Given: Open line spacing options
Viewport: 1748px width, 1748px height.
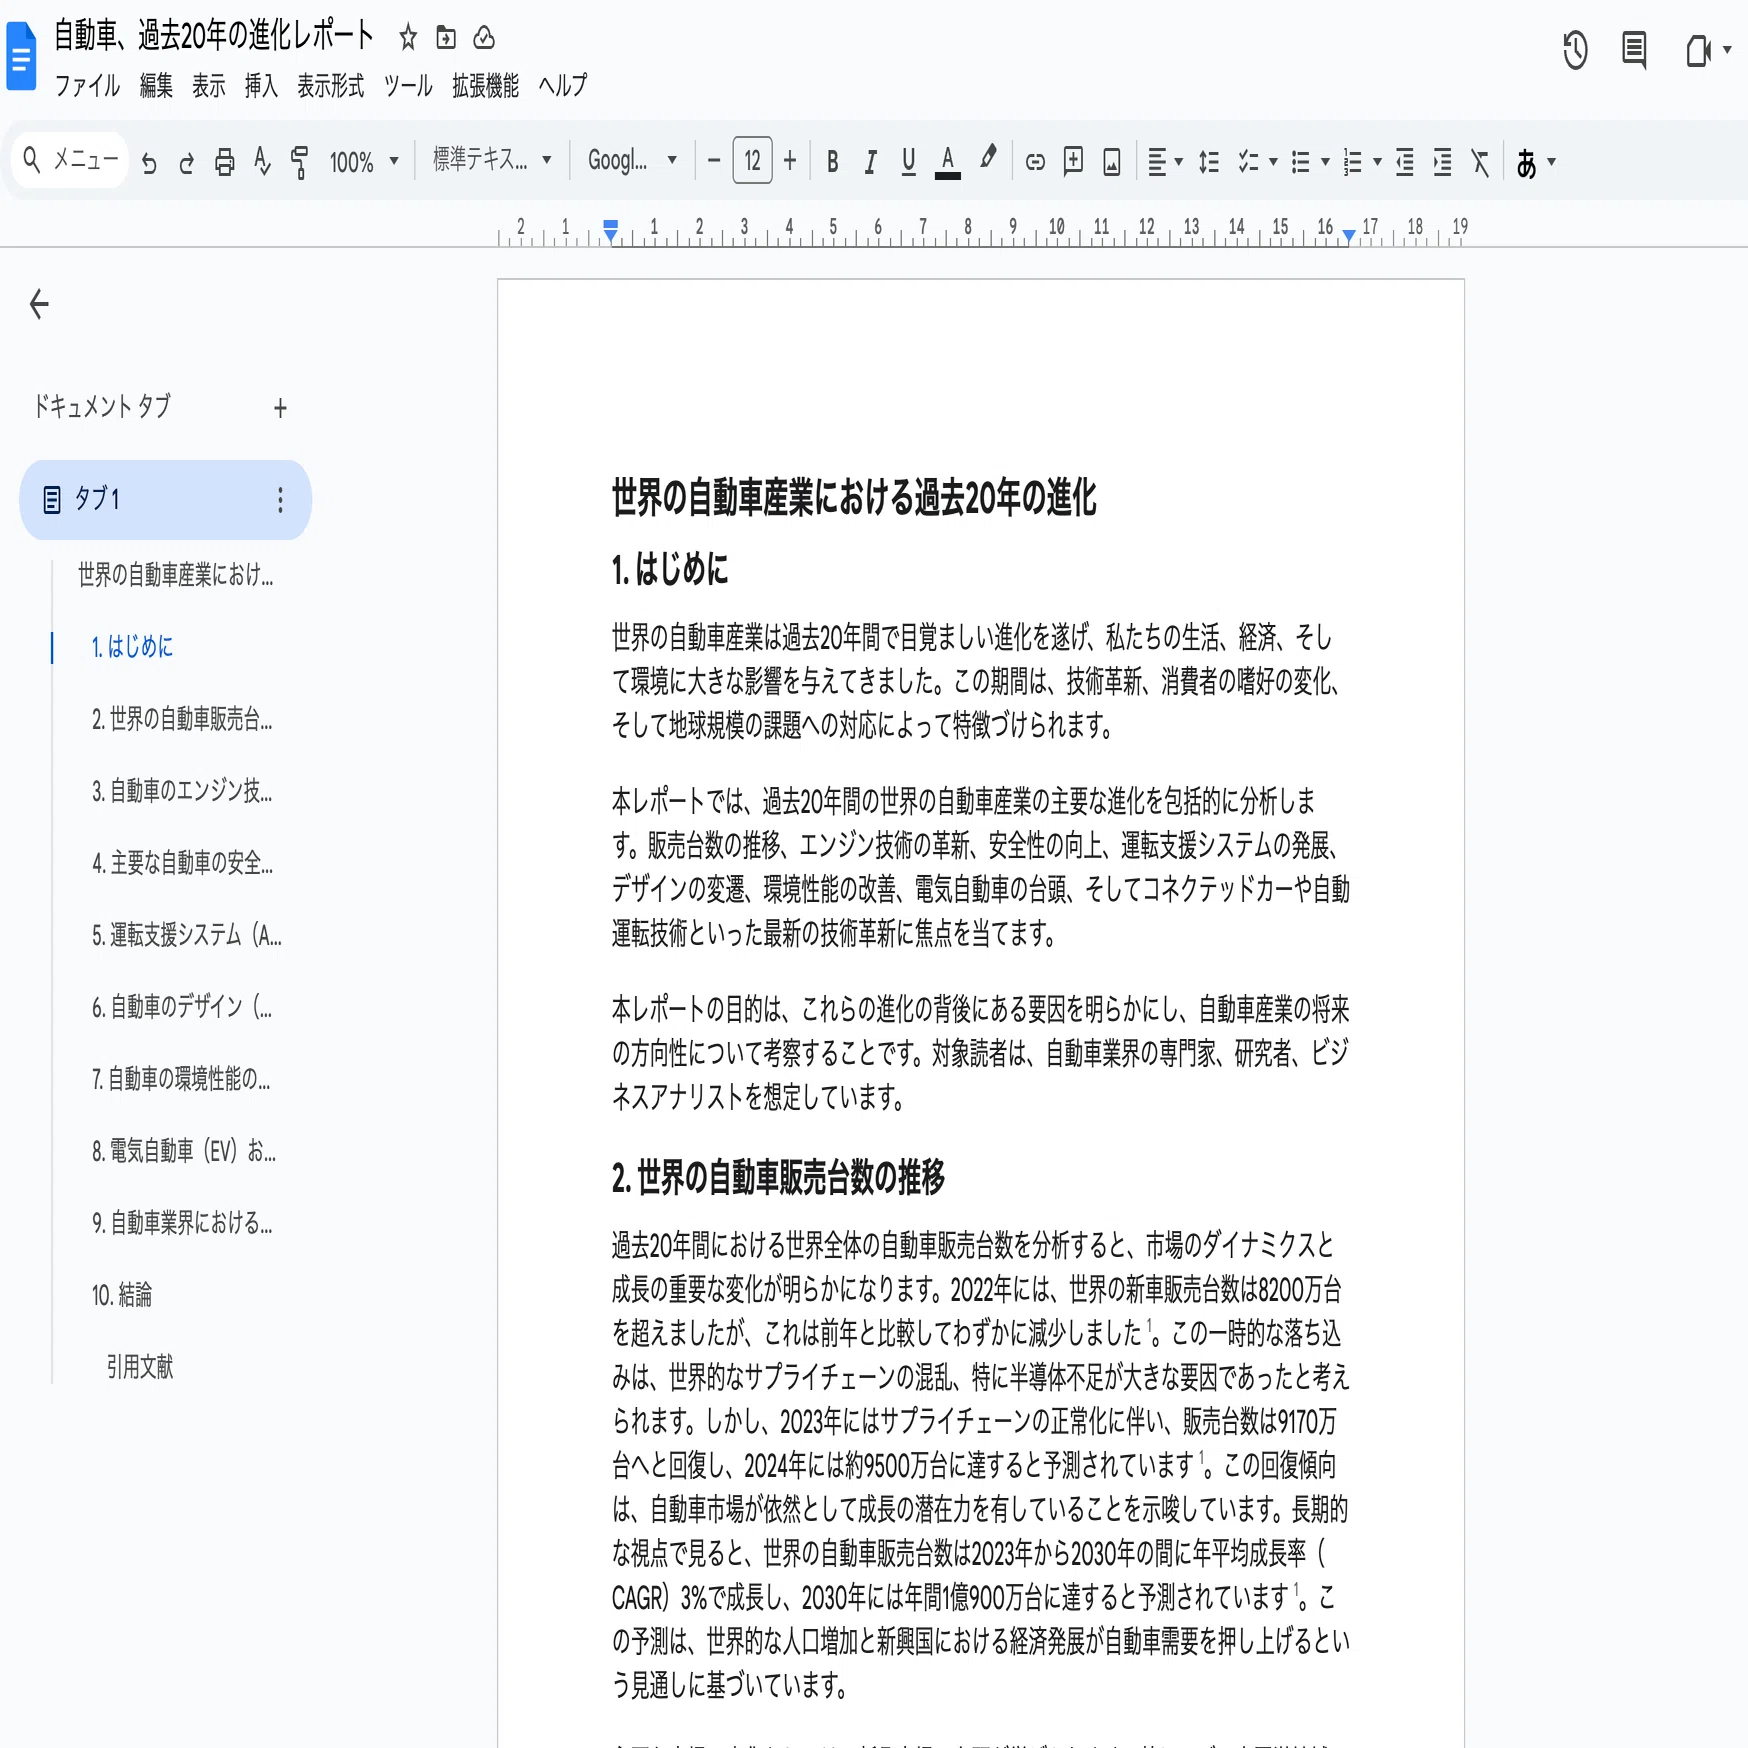Looking at the screenshot, I should 1209,162.
